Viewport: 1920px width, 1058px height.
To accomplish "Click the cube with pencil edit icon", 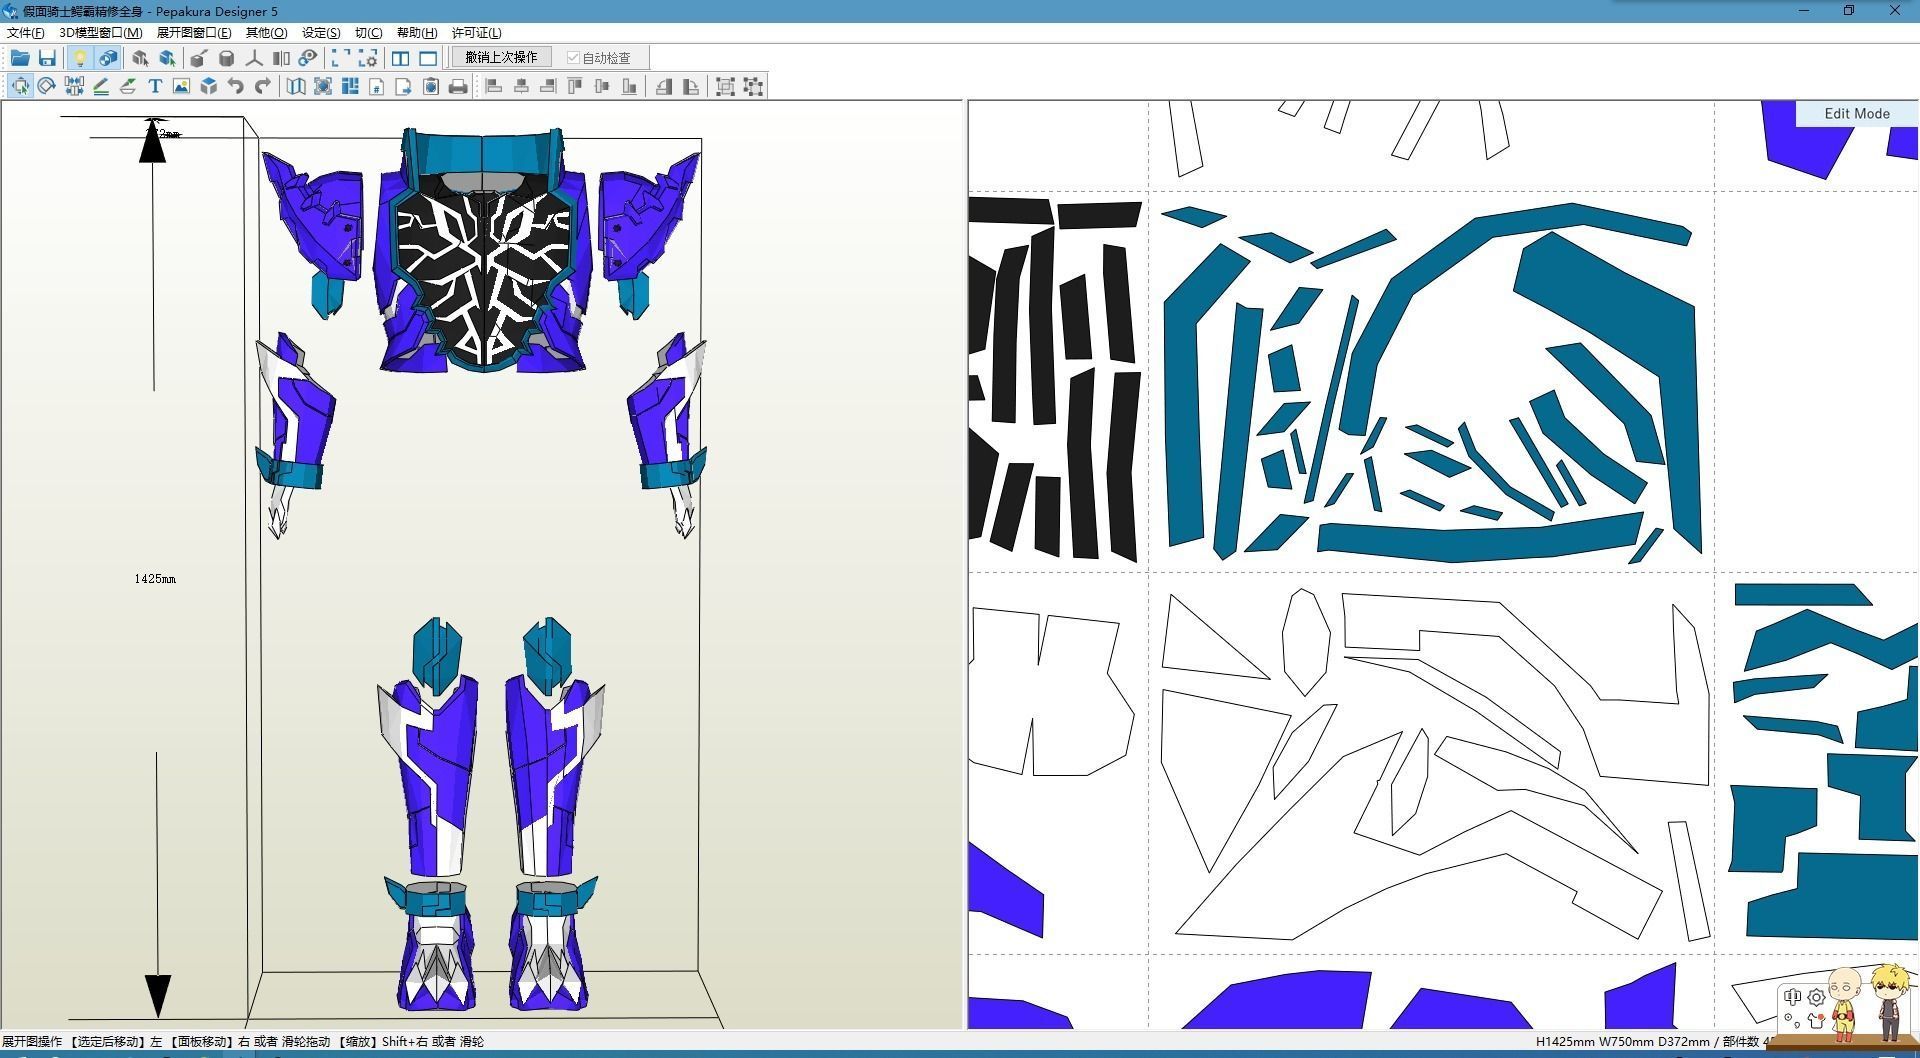I will coord(199,58).
